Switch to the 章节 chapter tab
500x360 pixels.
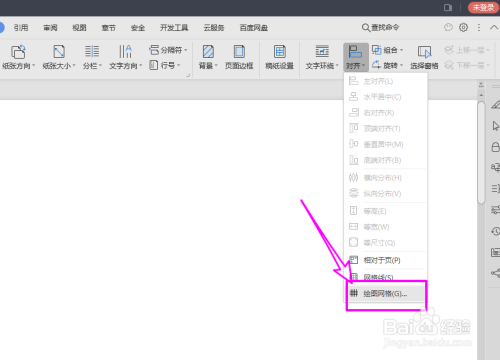point(108,28)
